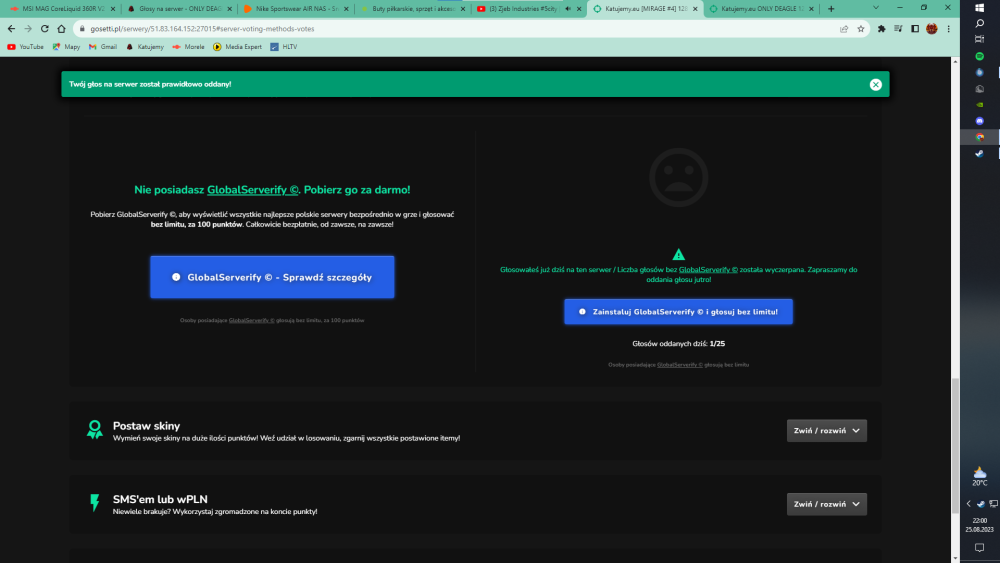
Task: Open the tab search dropdown arrow
Action: (876, 8)
